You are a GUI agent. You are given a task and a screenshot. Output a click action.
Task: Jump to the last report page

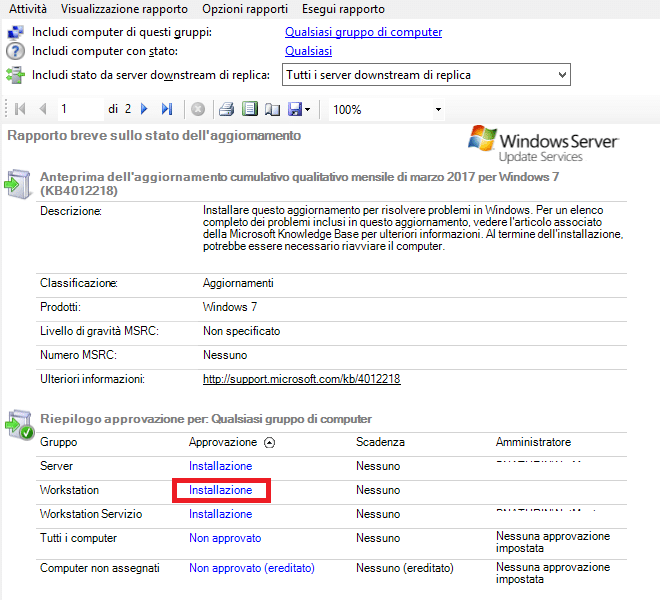pos(167,109)
